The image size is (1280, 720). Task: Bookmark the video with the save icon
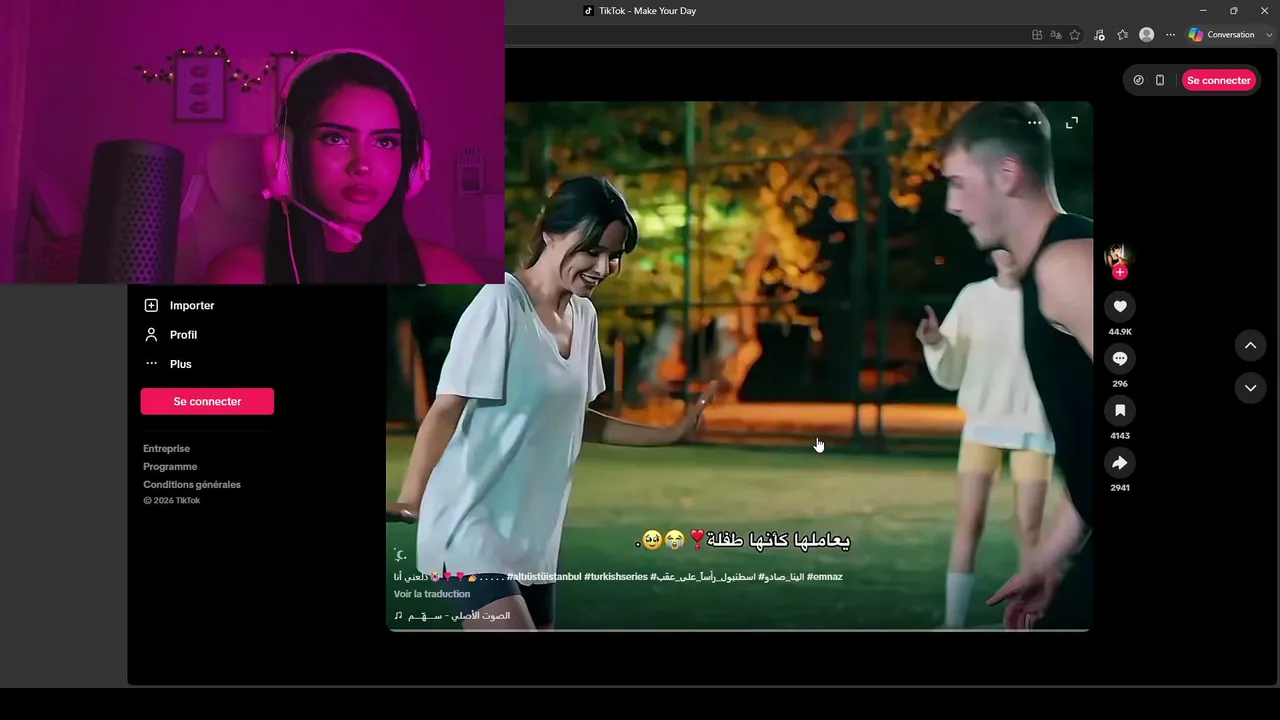(x=1120, y=411)
